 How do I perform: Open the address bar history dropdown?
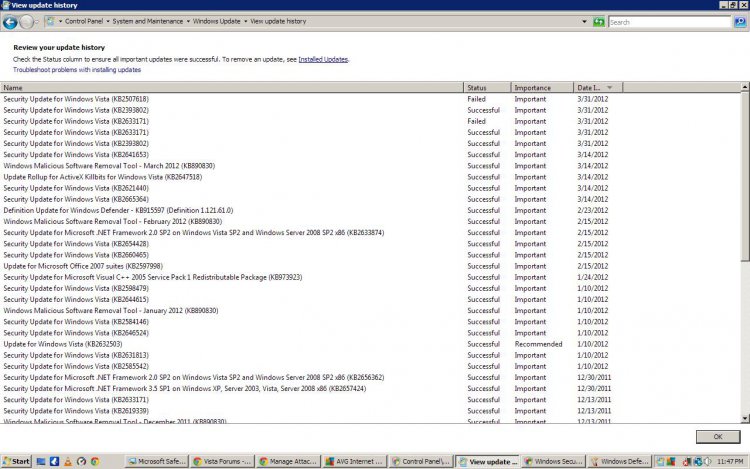click(584, 22)
